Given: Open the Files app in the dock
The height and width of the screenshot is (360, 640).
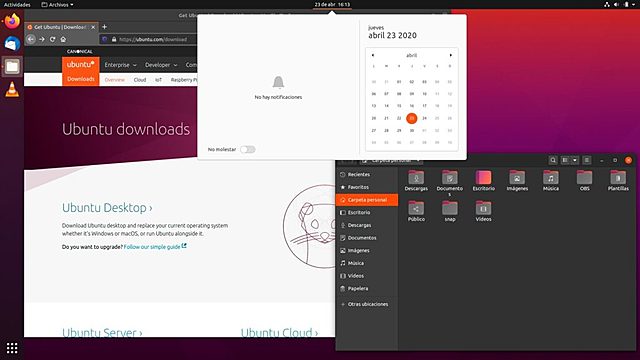Looking at the screenshot, I should click(x=12, y=66).
